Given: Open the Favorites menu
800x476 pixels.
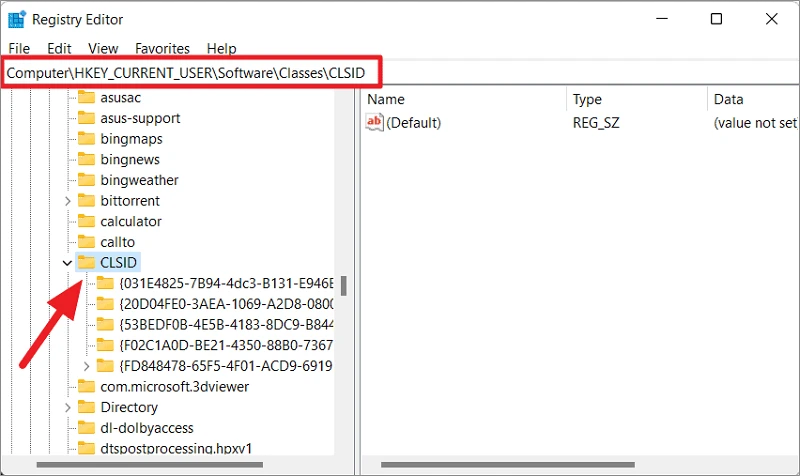Looking at the screenshot, I should (162, 48).
